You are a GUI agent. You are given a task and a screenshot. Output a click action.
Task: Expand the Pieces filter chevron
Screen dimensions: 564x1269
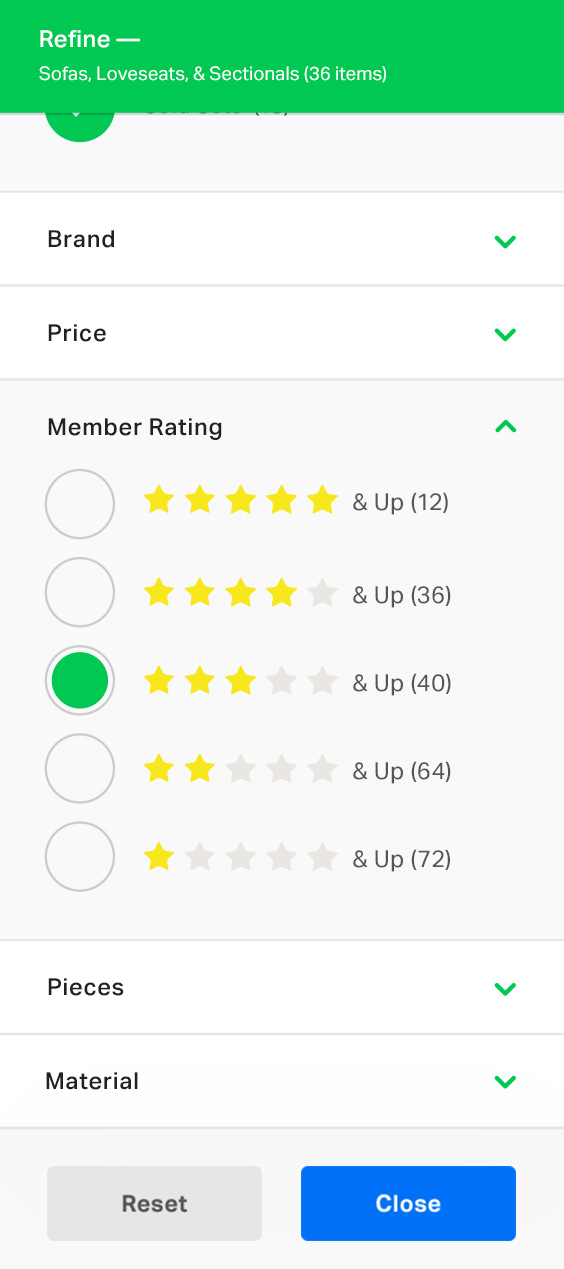(505, 988)
